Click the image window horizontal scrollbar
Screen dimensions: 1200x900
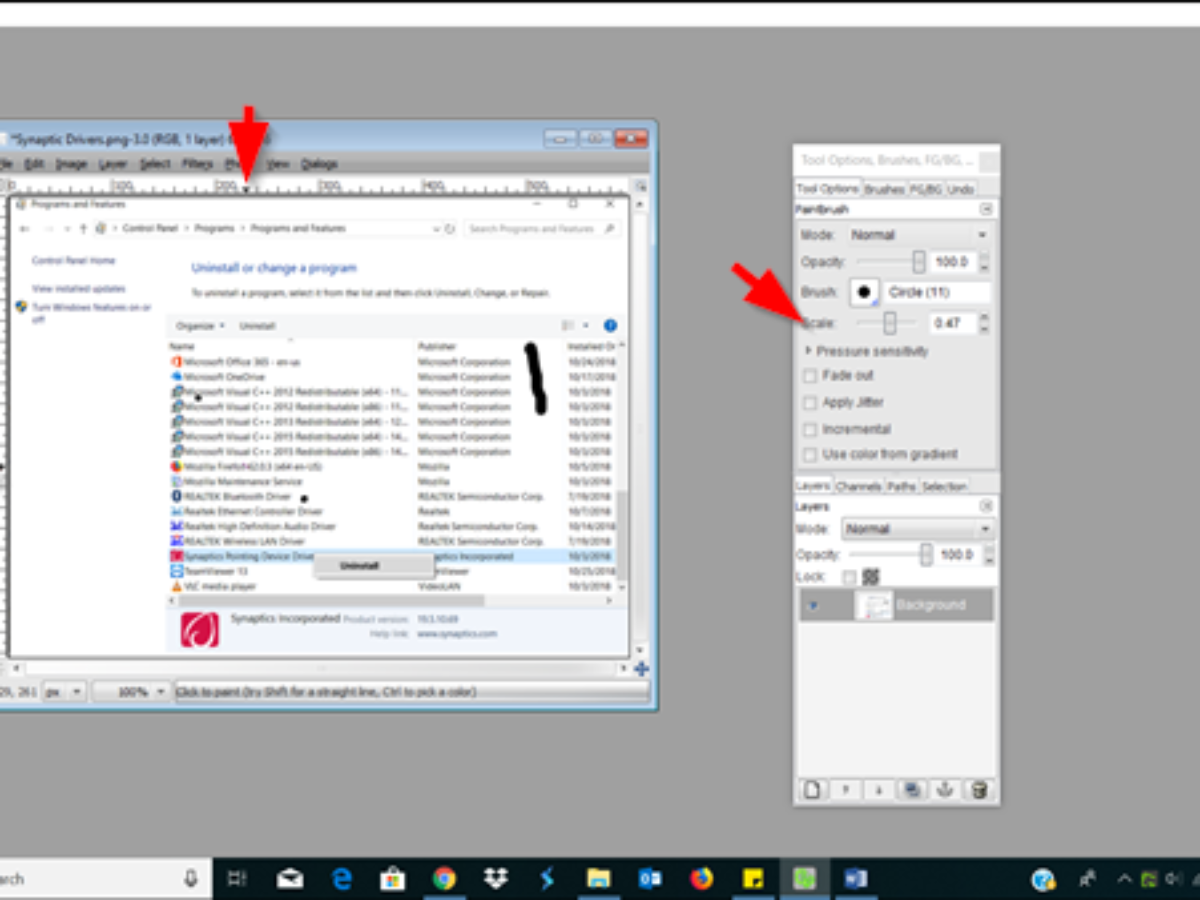(320, 668)
